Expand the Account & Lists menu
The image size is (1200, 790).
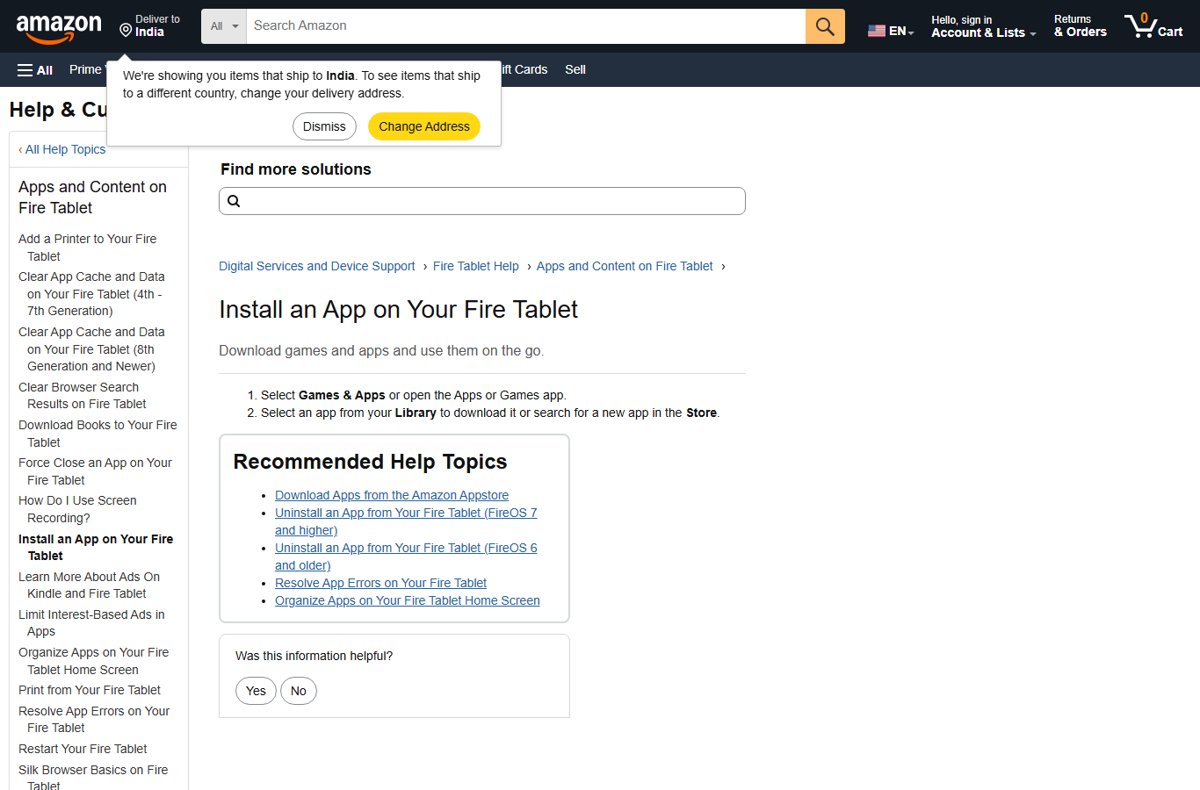(983, 26)
